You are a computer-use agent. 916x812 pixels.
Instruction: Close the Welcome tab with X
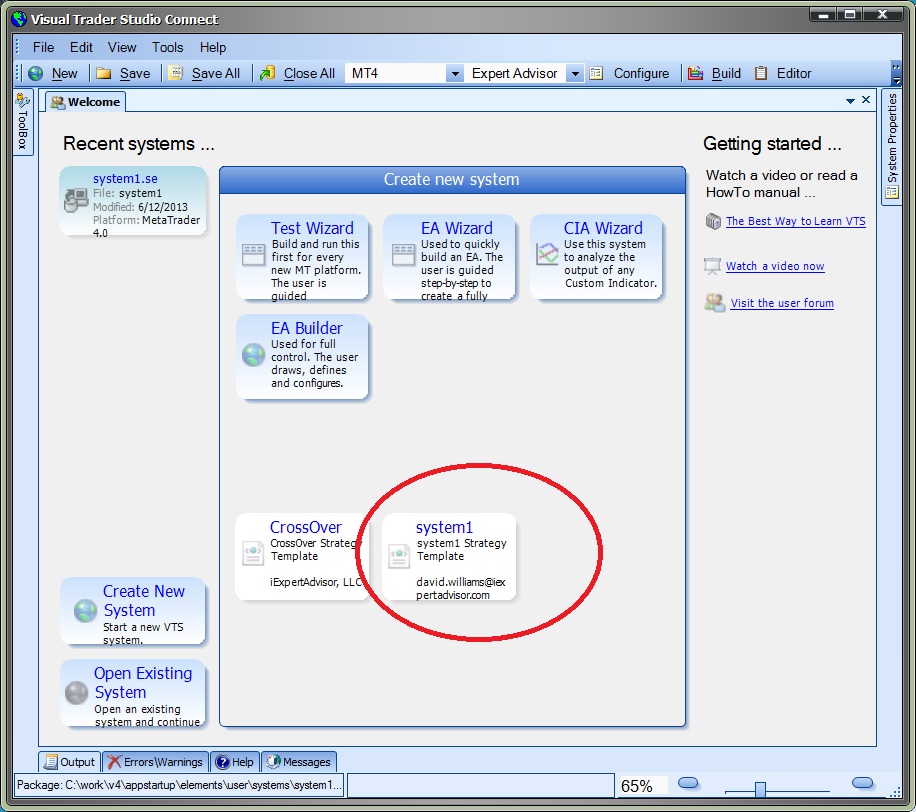[x=866, y=100]
